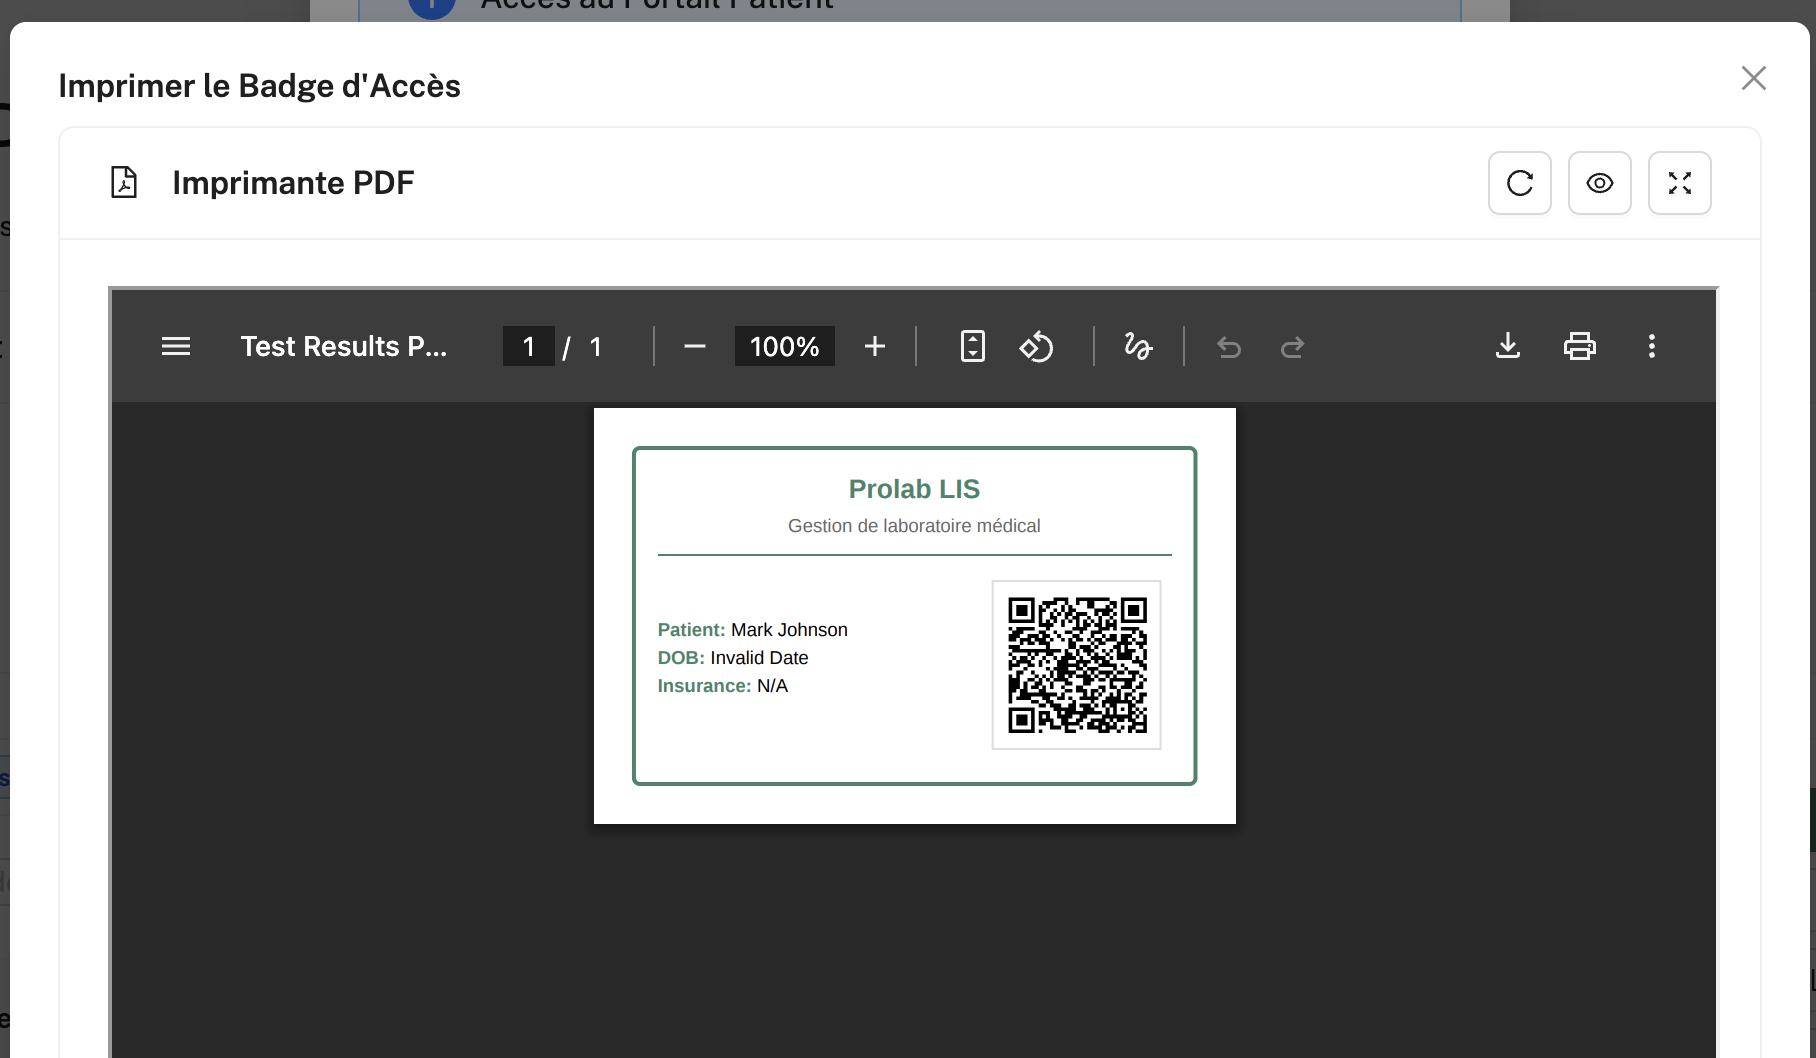Toggle the eye preview visibility button

pyautogui.click(x=1599, y=183)
